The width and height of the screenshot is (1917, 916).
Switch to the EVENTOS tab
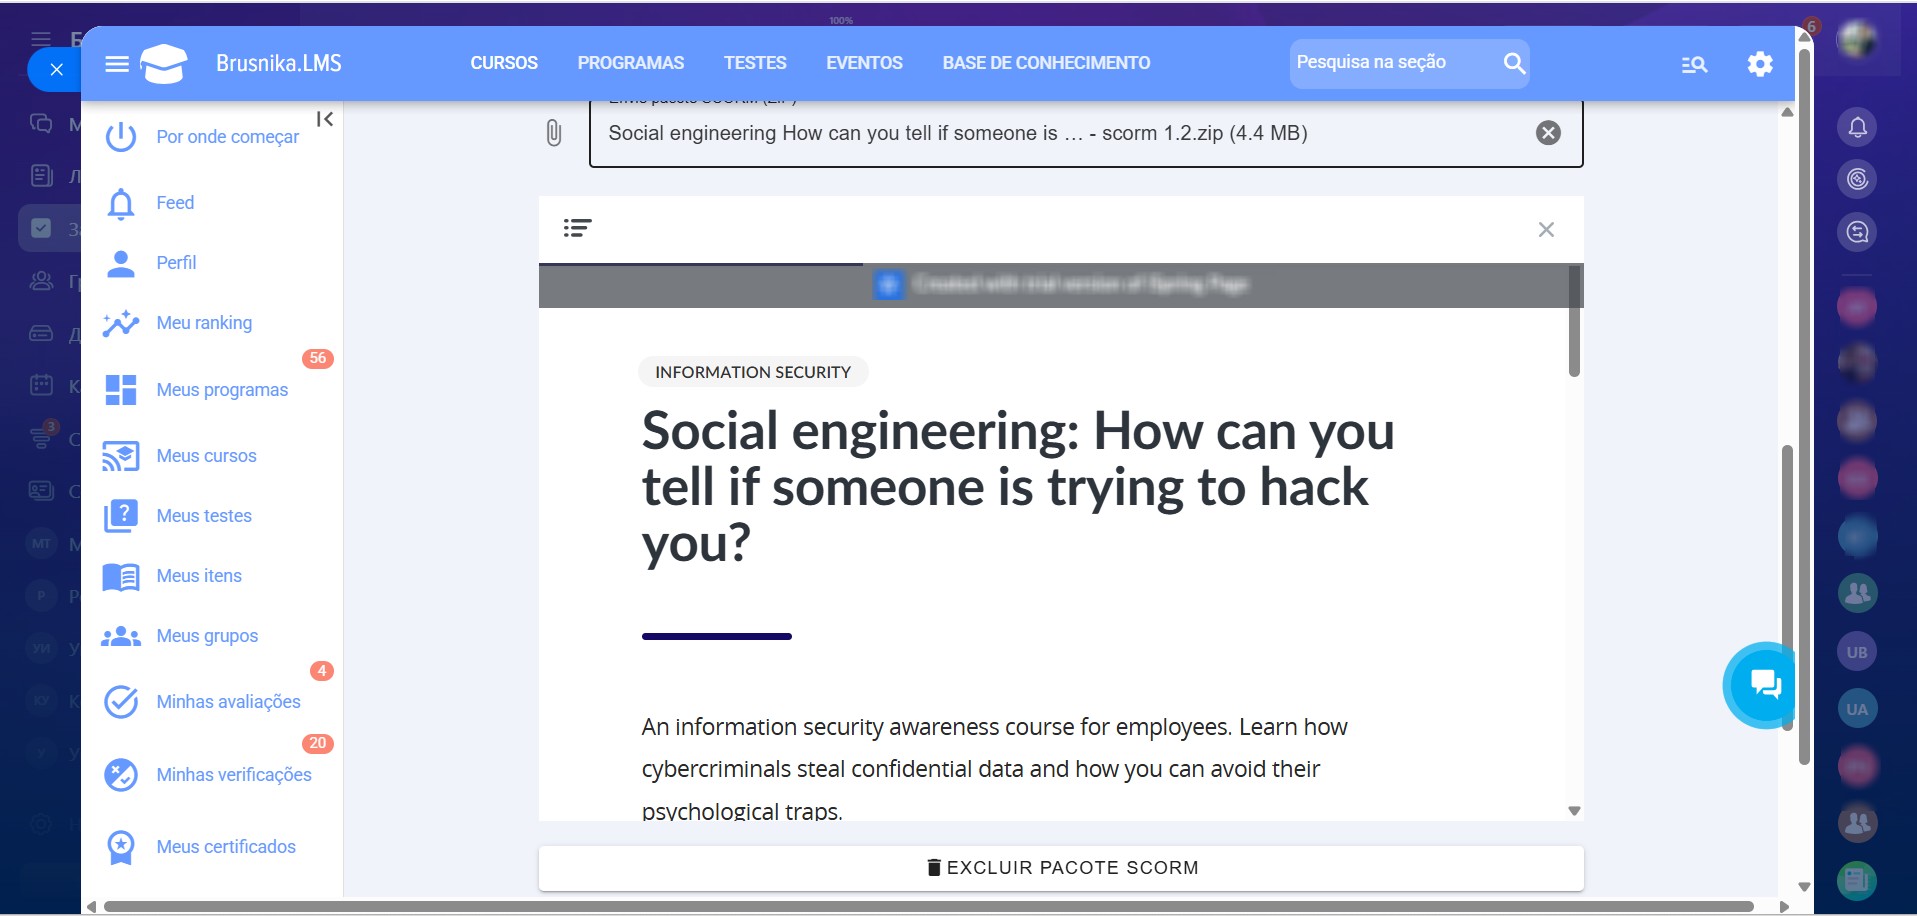pyautogui.click(x=864, y=63)
